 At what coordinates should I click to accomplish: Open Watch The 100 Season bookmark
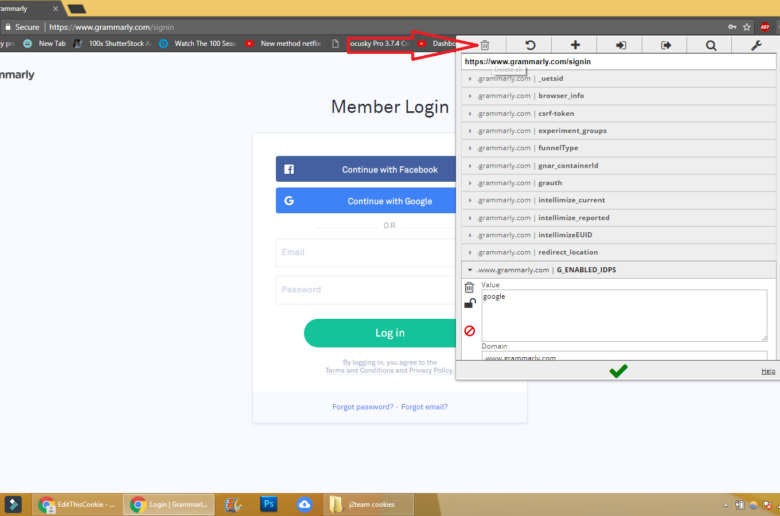pos(198,44)
